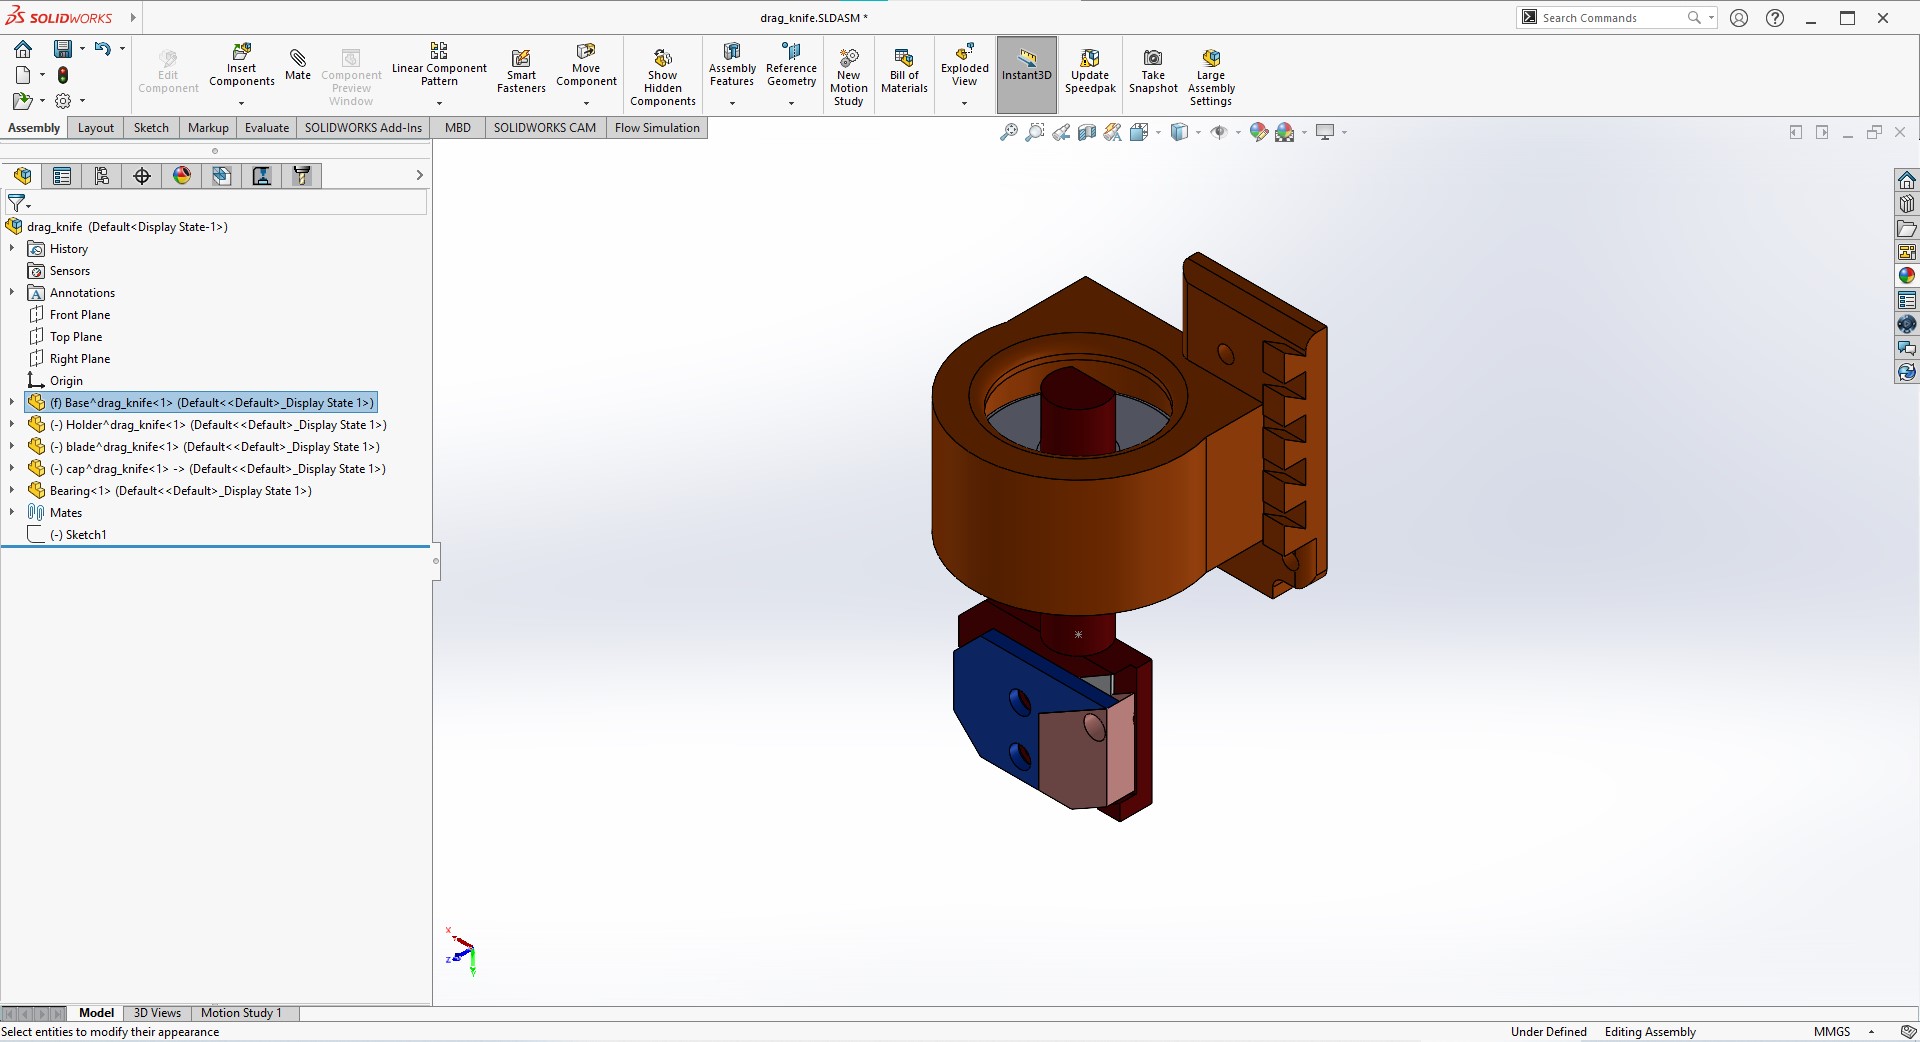
Task: Select the Top Plane item
Action: pyautogui.click(x=76, y=337)
